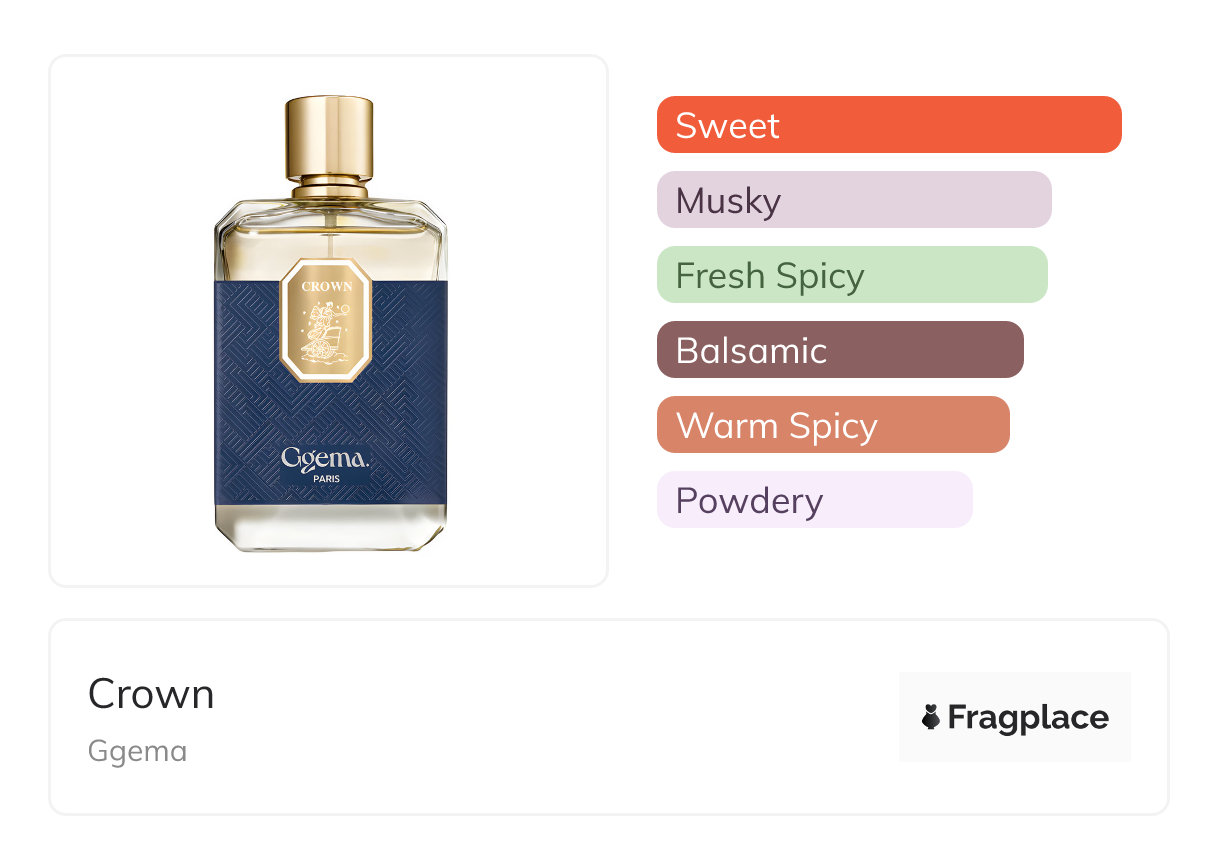This screenshot has width=1218, height=864.
Task: Click the blue patterned bottle label
Action: [x=331, y=393]
